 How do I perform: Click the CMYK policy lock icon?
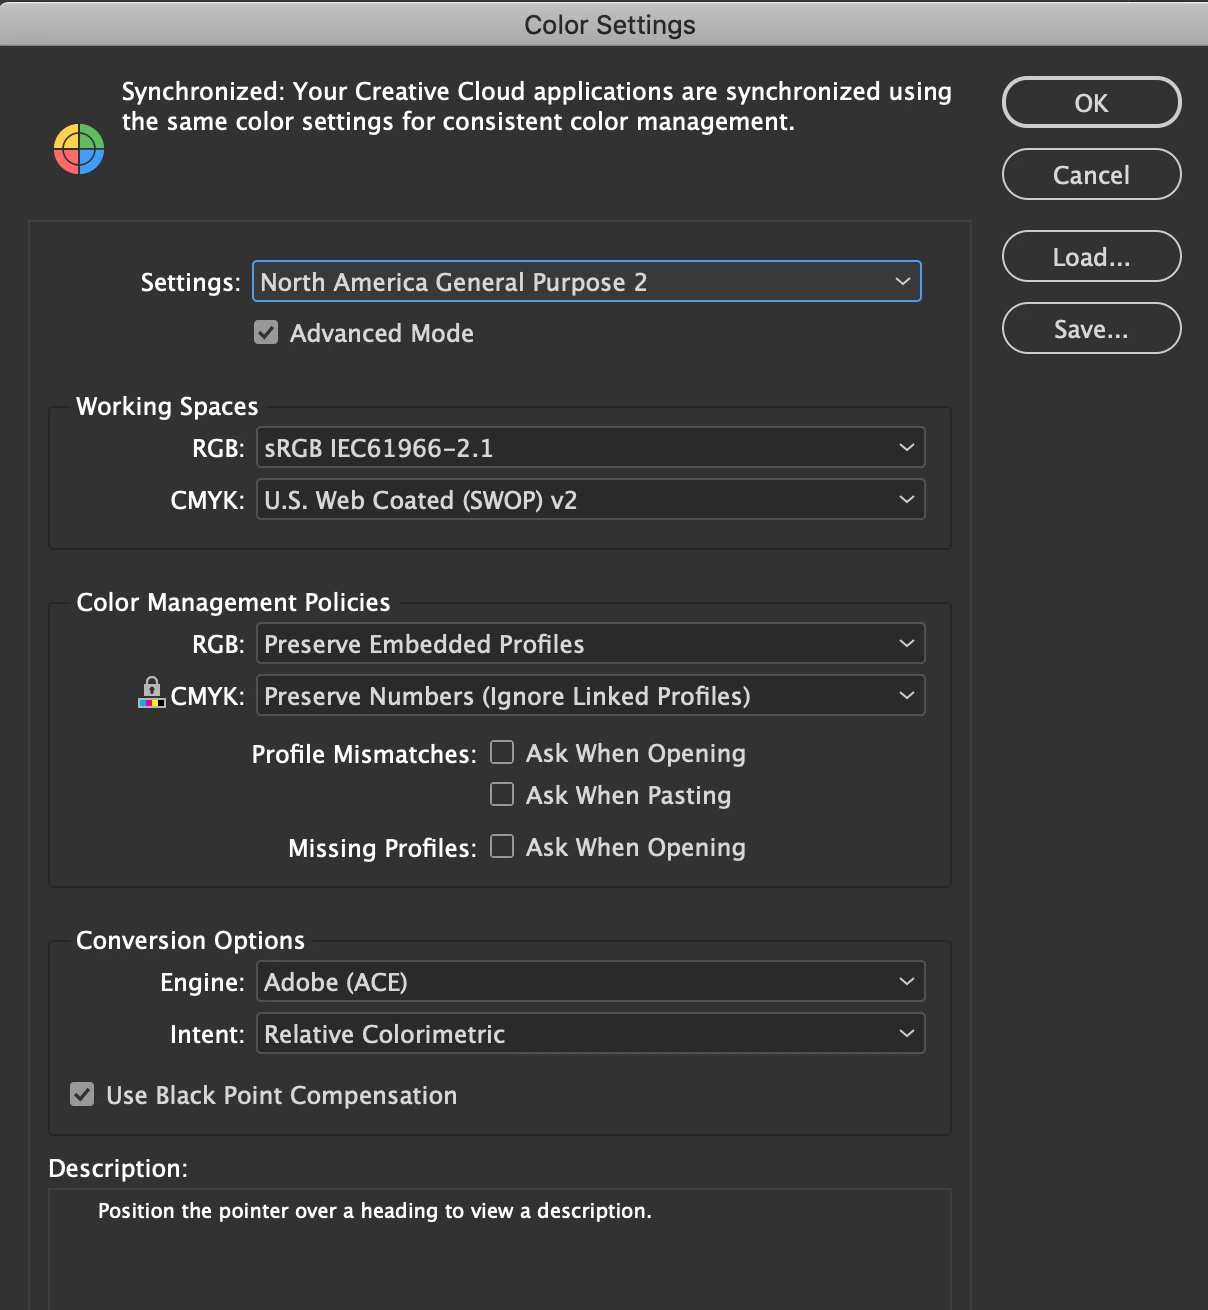[151, 692]
